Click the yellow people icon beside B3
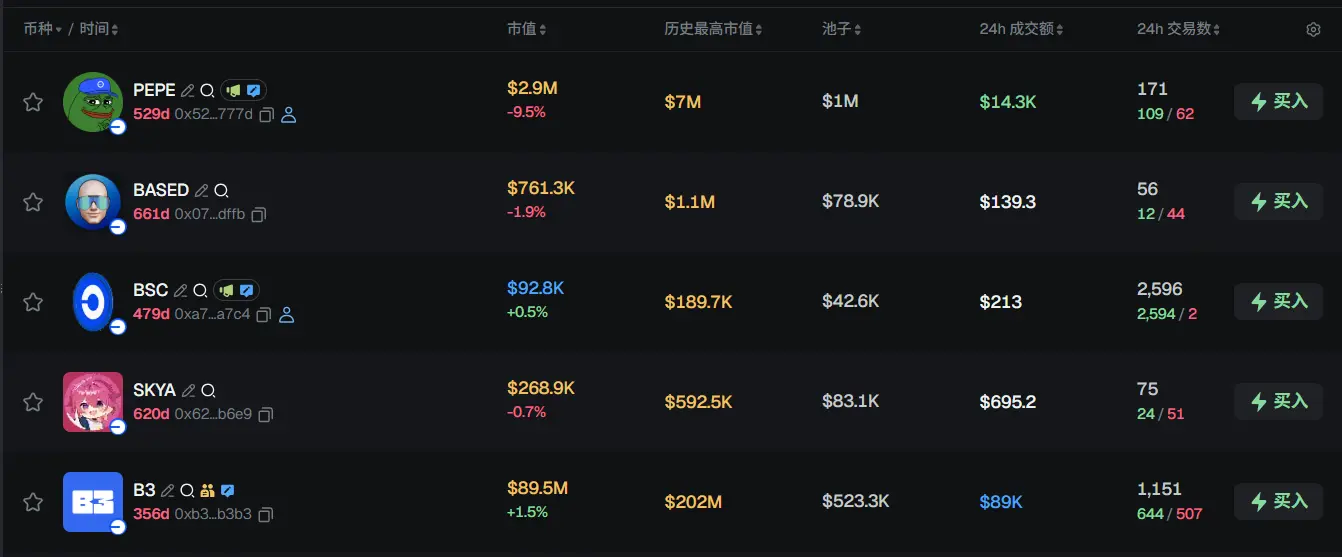Screen dimensions: 1342x557 (x=208, y=490)
